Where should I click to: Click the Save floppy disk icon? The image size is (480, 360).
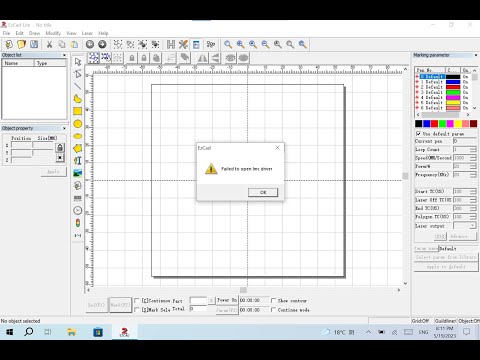tap(34, 44)
